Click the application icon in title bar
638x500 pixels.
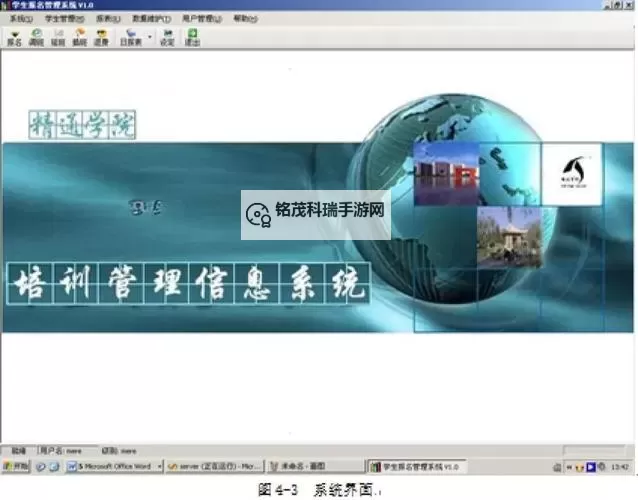pyautogui.click(x=4, y=5)
